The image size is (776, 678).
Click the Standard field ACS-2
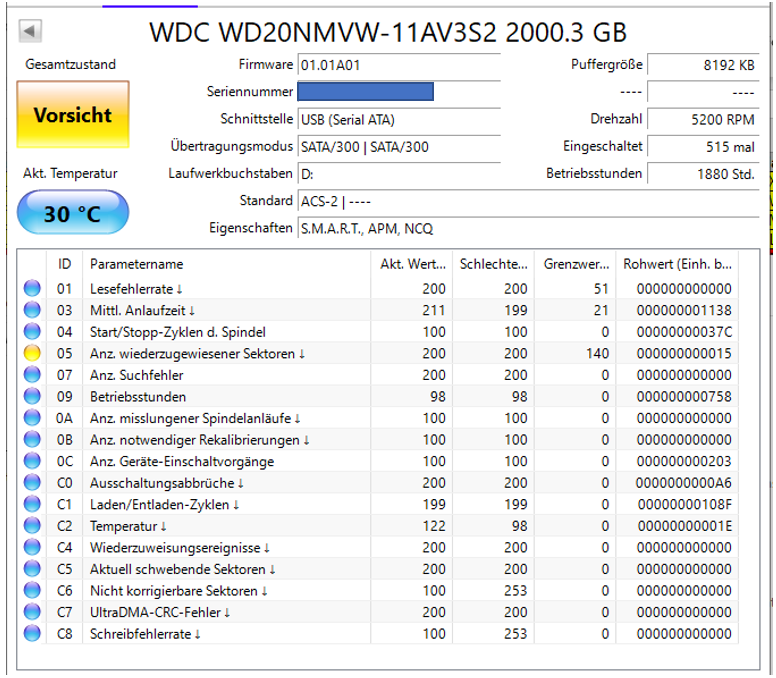[529, 201]
